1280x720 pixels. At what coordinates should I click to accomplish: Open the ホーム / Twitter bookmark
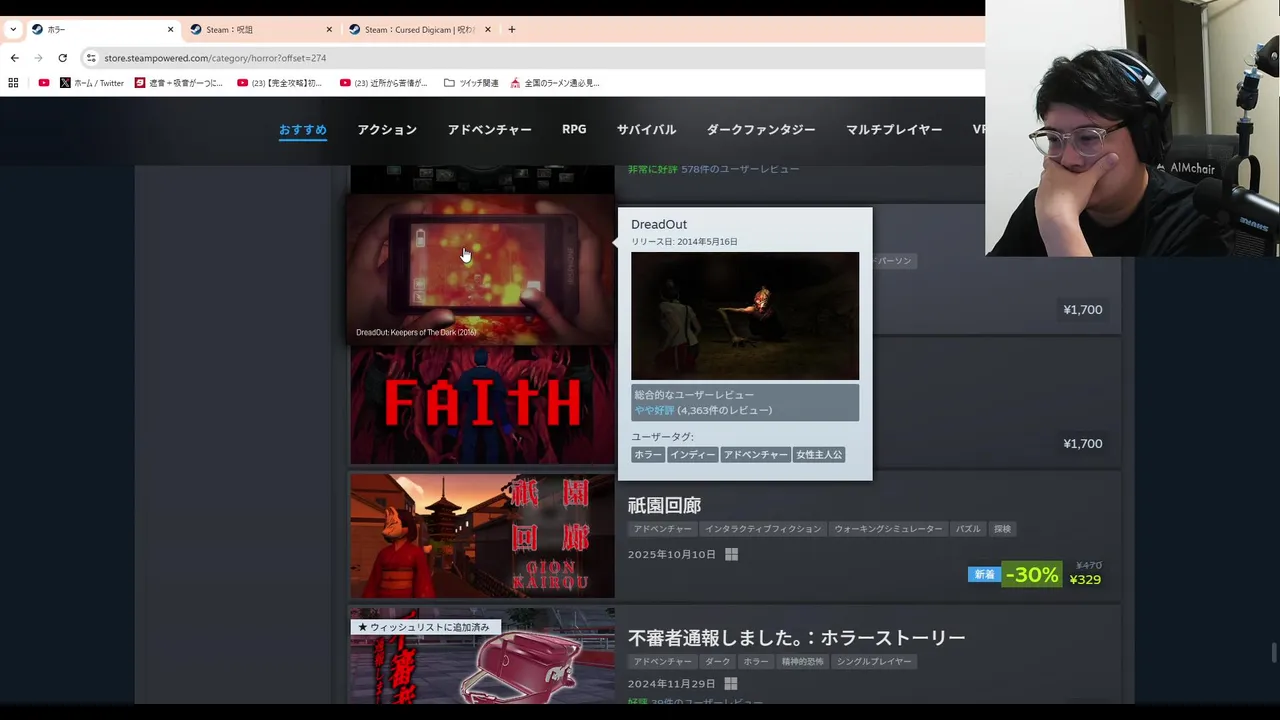click(92, 83)
